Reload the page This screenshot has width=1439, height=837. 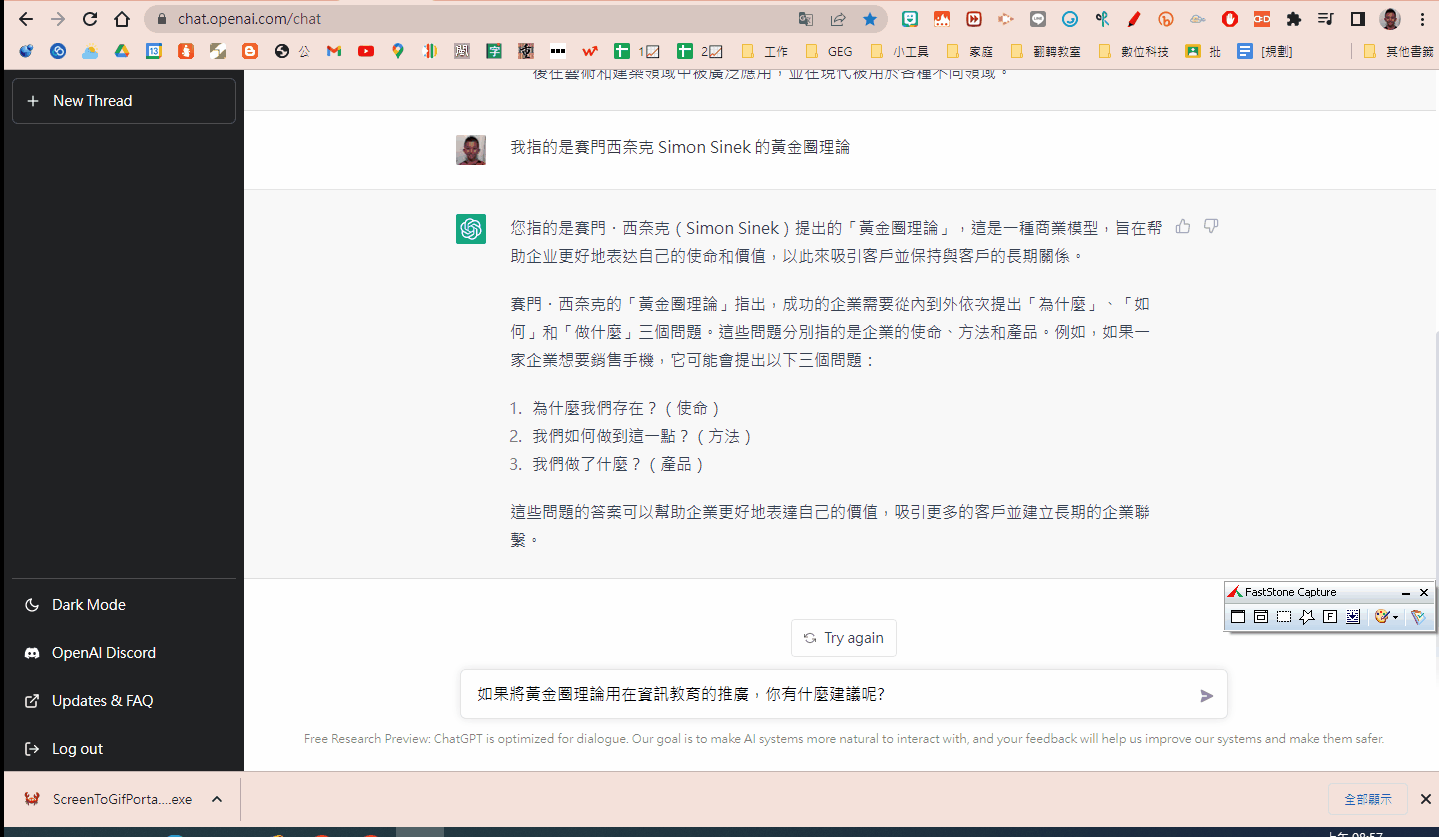tap(90, 19)
